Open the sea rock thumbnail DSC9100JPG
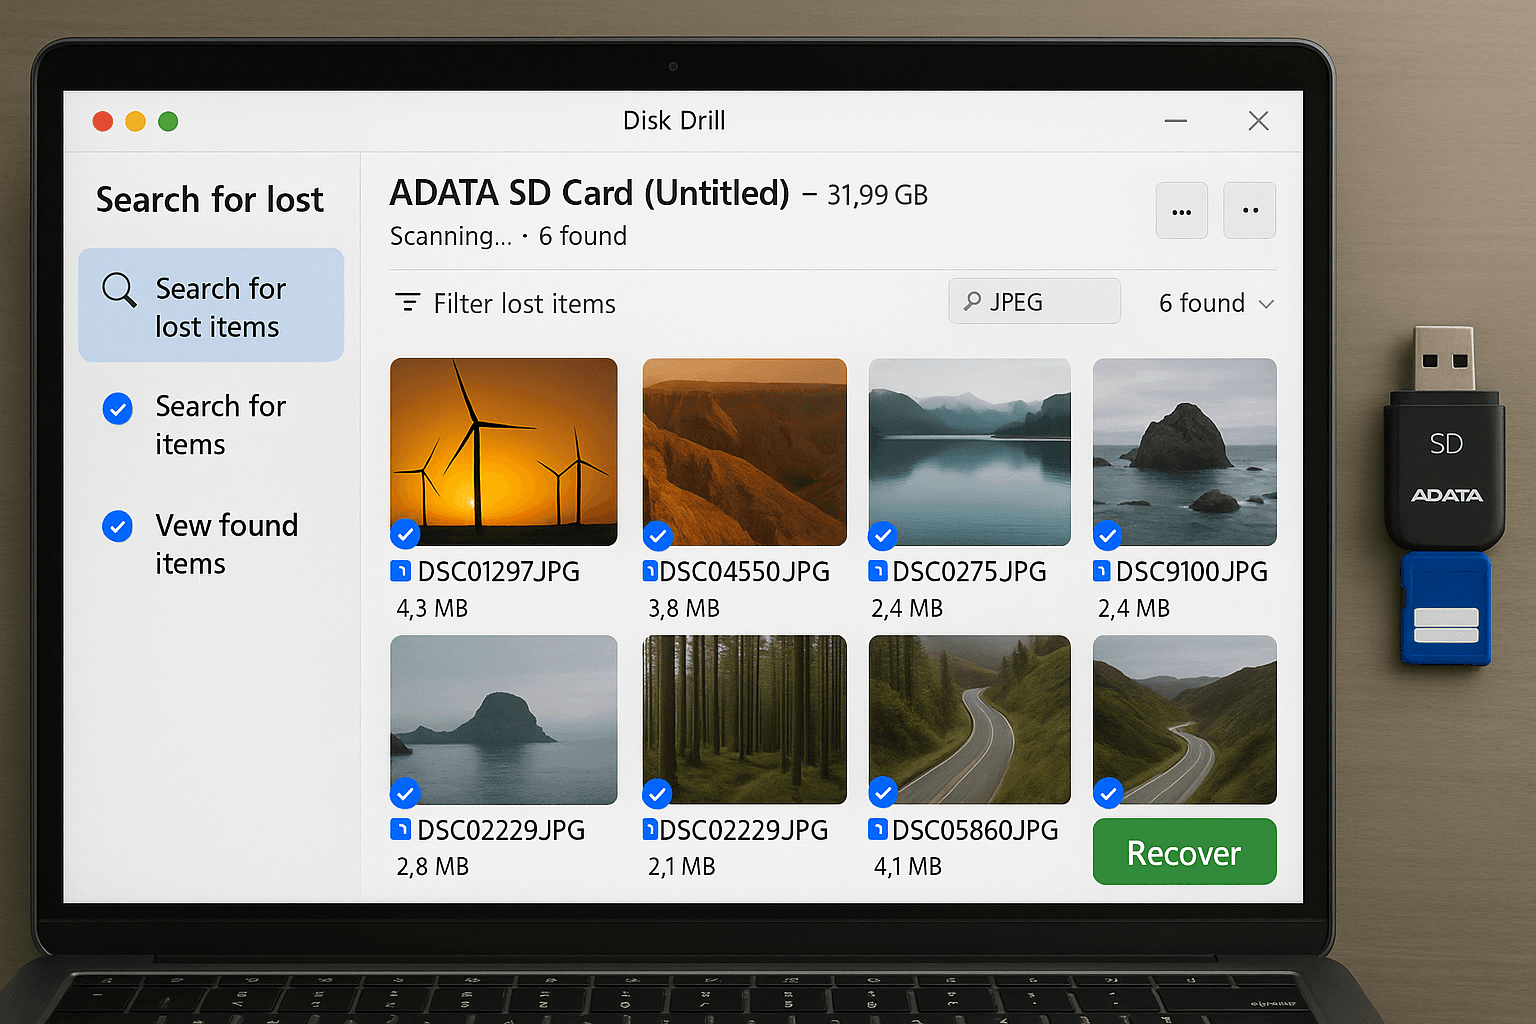1536x1024 pixels. click(x=1185, y=452)
